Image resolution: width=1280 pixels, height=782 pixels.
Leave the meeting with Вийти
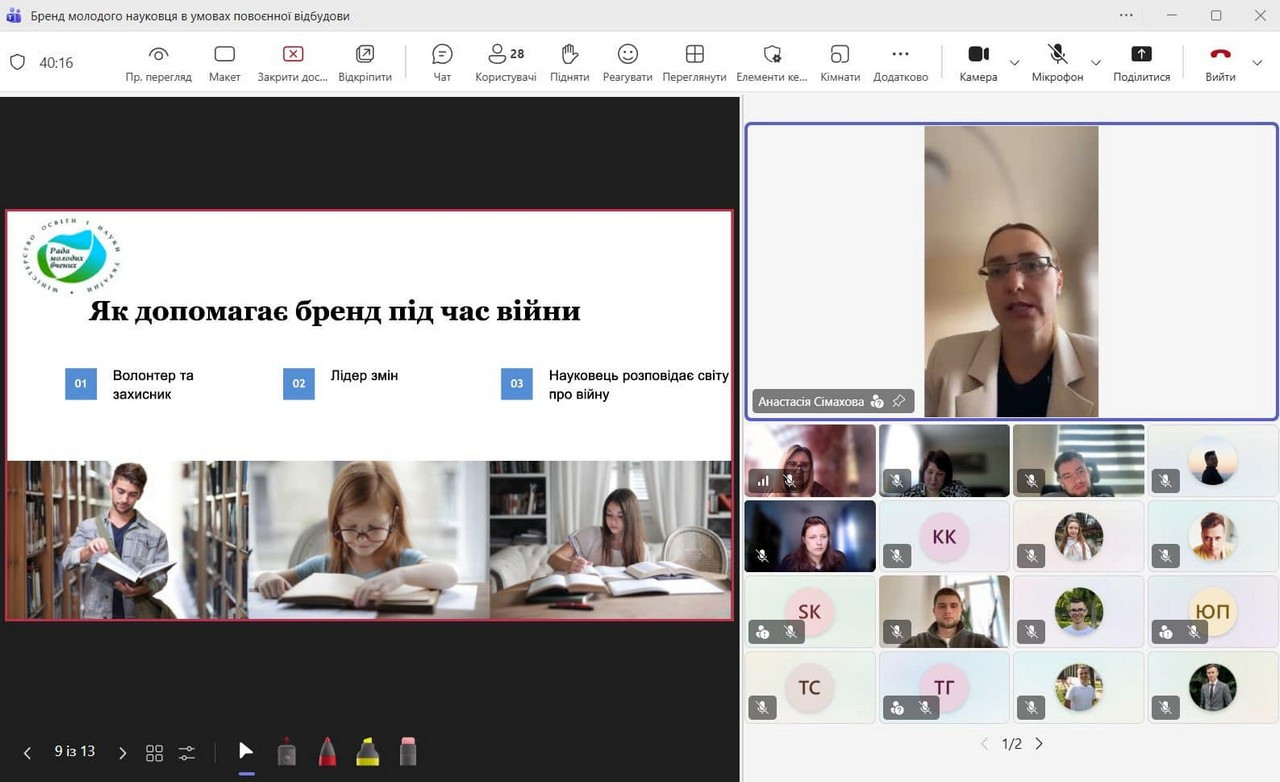[1220, 62]
